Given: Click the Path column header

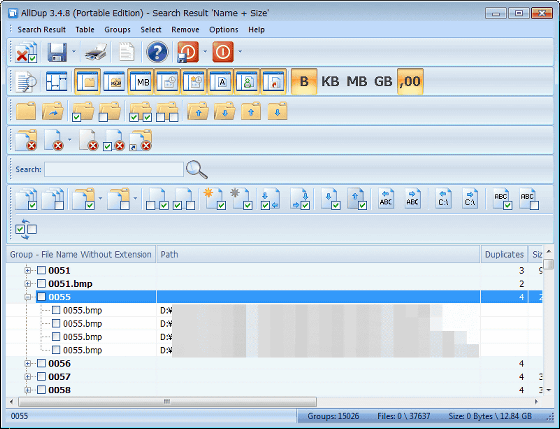Looking at the screenshot, I should pyautogui.click(x=318, y=254).
